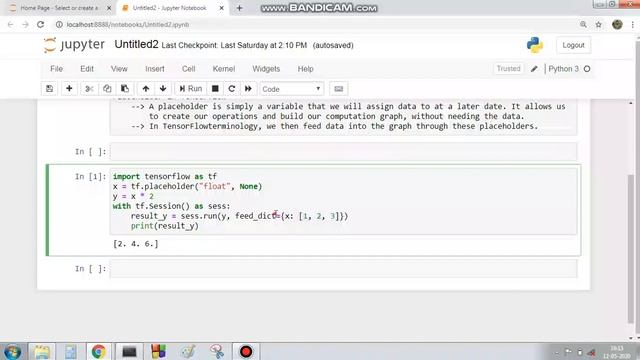Open the Kernel menu
The height and width of the screenshot is (360, 640).
(224, 69)
